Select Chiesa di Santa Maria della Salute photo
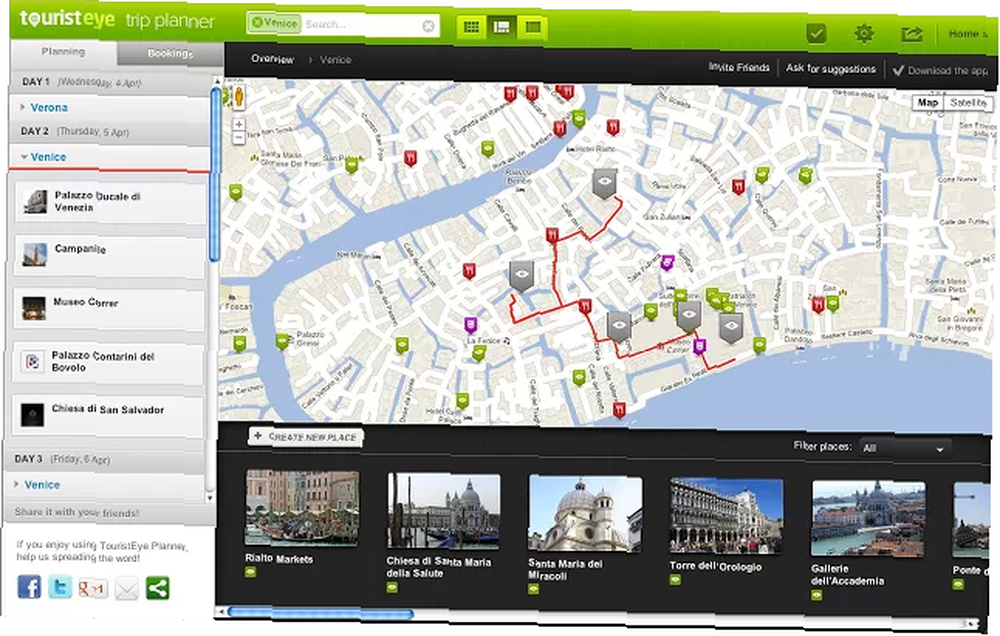 pos(444,511)
